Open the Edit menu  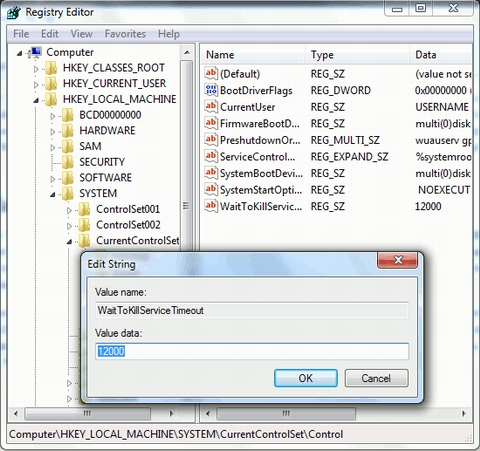pos(50,34)
